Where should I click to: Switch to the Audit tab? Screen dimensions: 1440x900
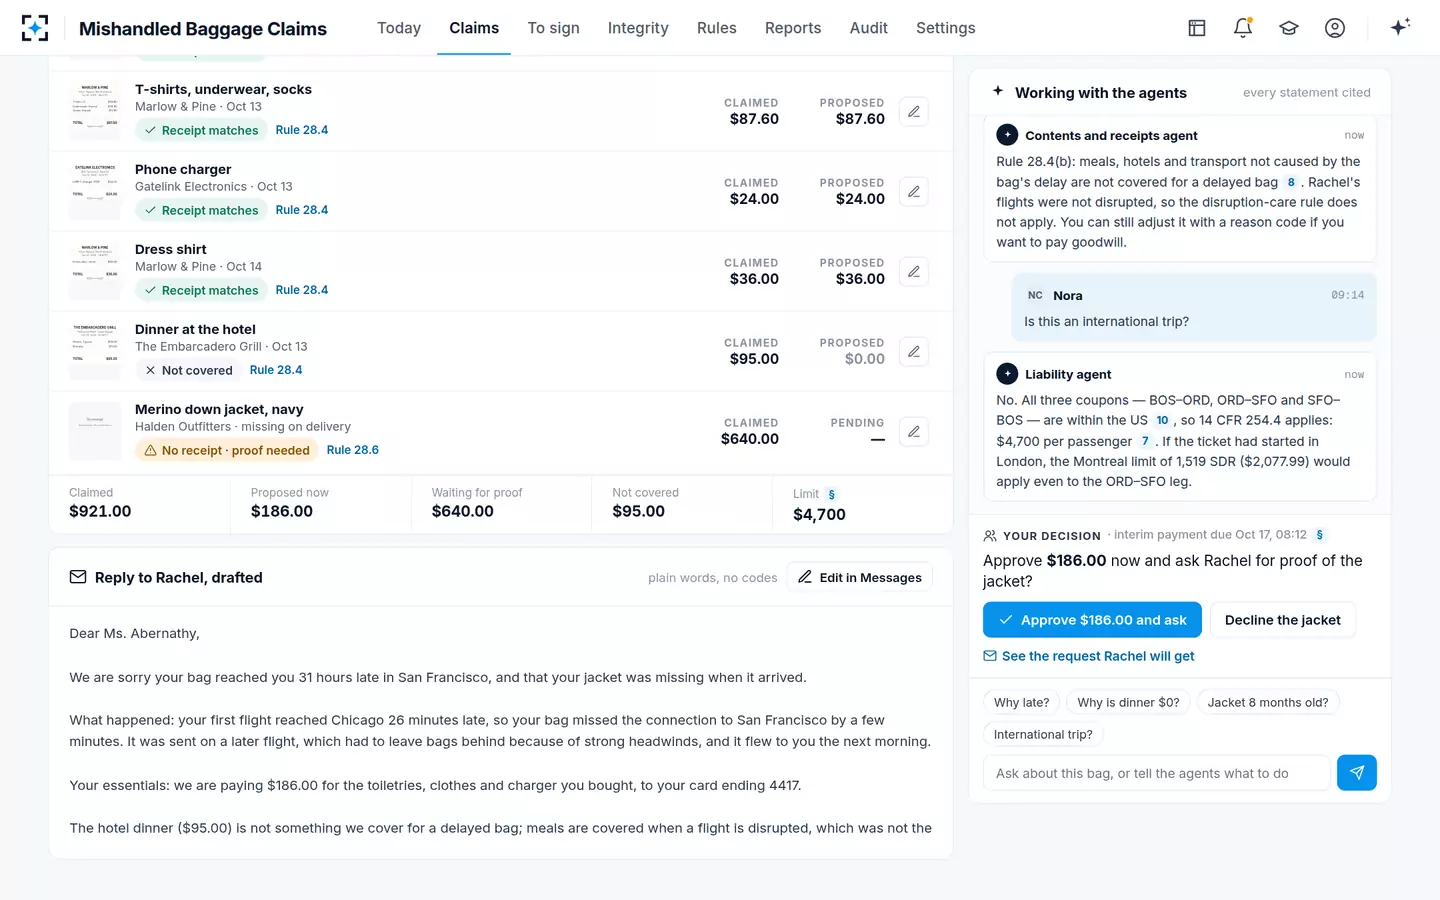tap(869, 28)
